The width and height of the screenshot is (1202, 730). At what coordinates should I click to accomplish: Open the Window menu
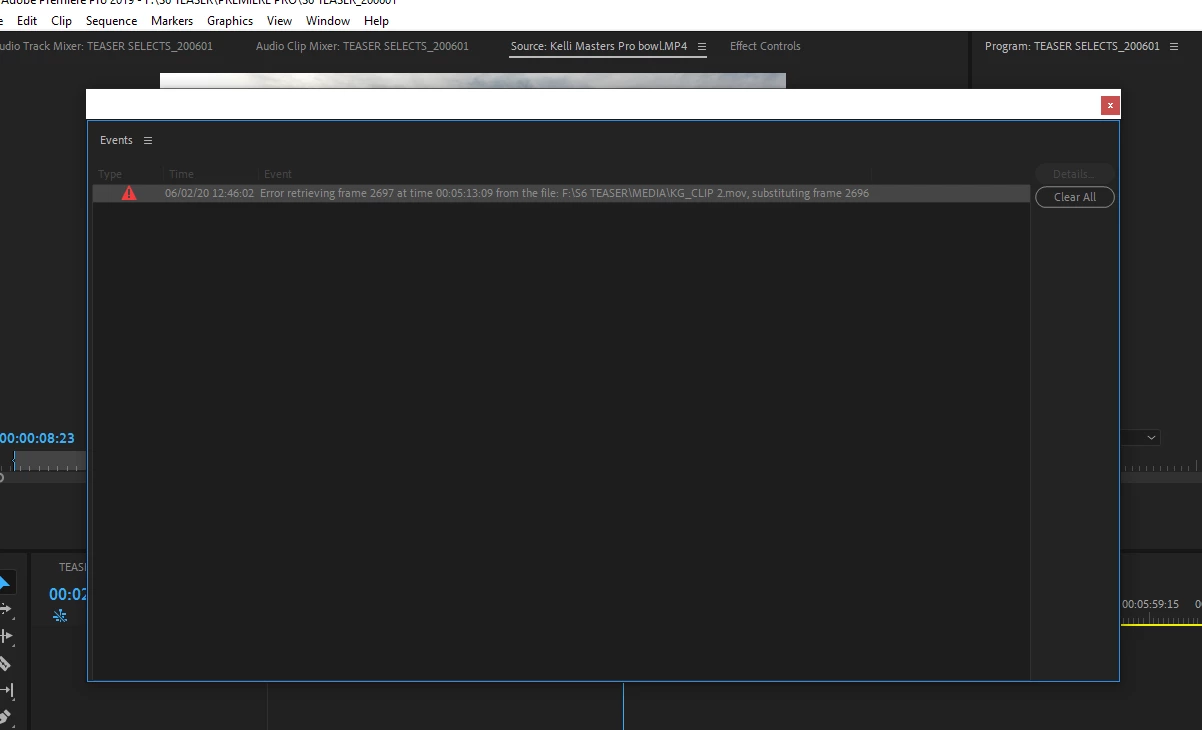point(328,20)
